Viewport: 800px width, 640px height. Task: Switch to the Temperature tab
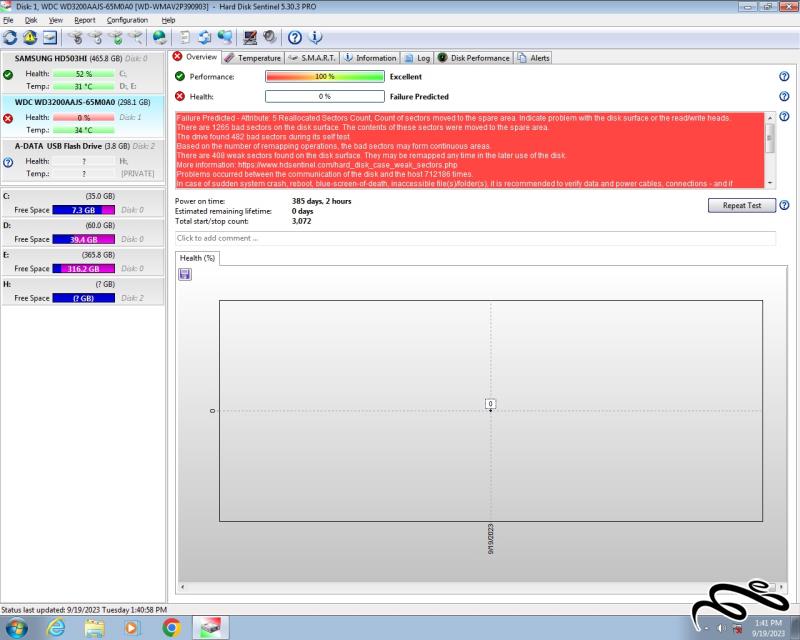253,58
